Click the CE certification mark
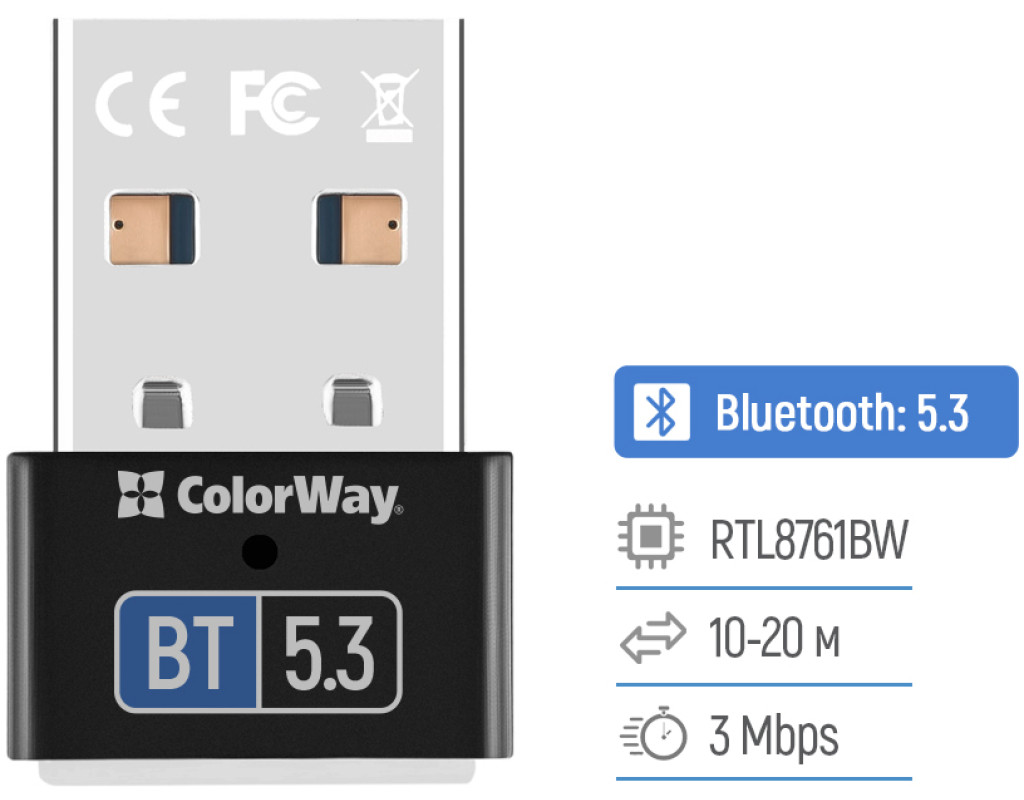This screenshot has height=800, width=1024. tap(141, 104)
